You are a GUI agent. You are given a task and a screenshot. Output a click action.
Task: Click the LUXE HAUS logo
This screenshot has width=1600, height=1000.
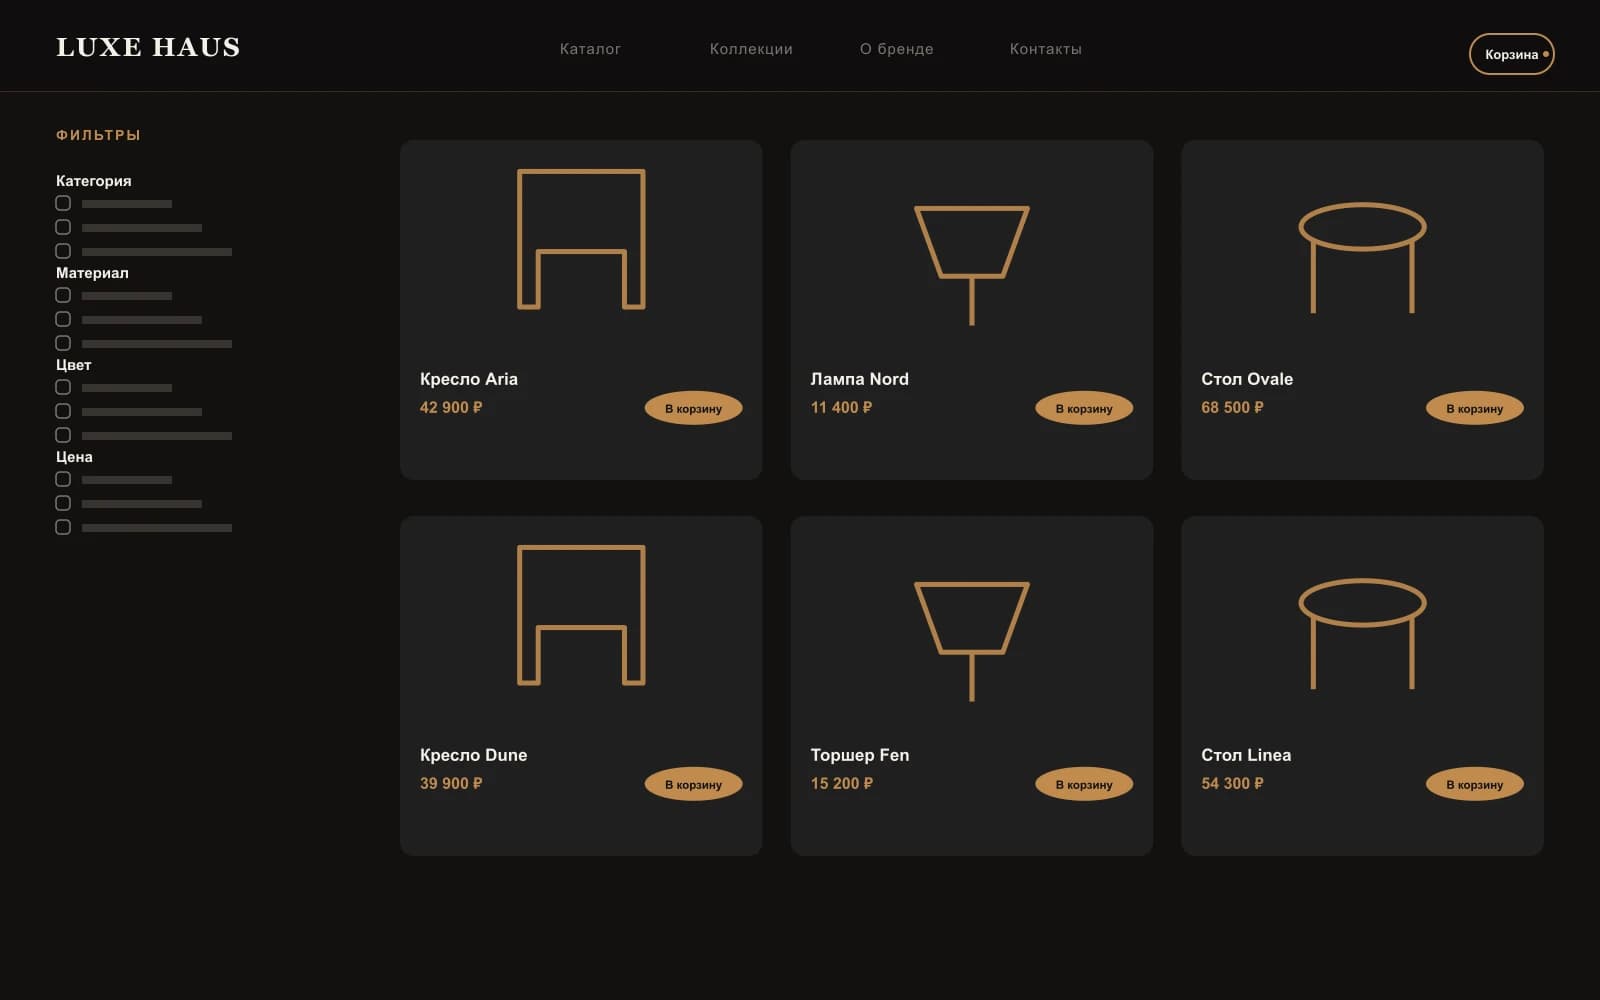coord(148,47)
